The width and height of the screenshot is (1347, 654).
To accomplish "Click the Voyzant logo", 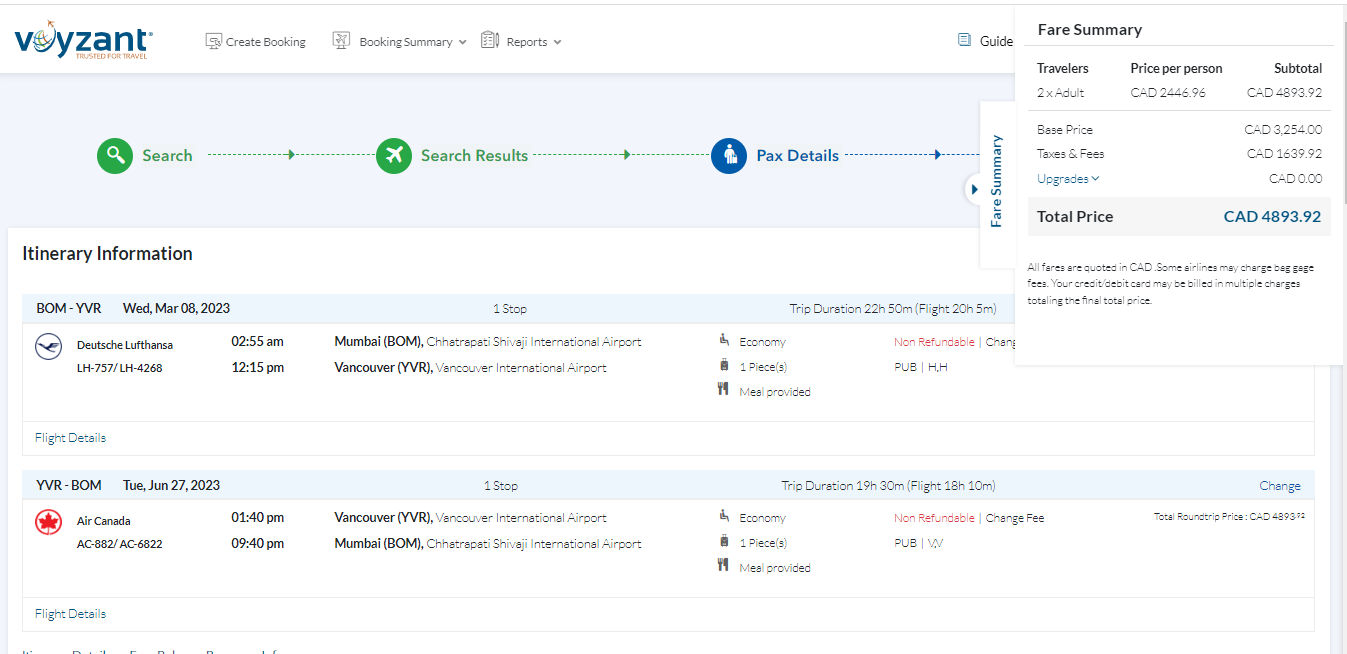I will [x=83, y=42].
